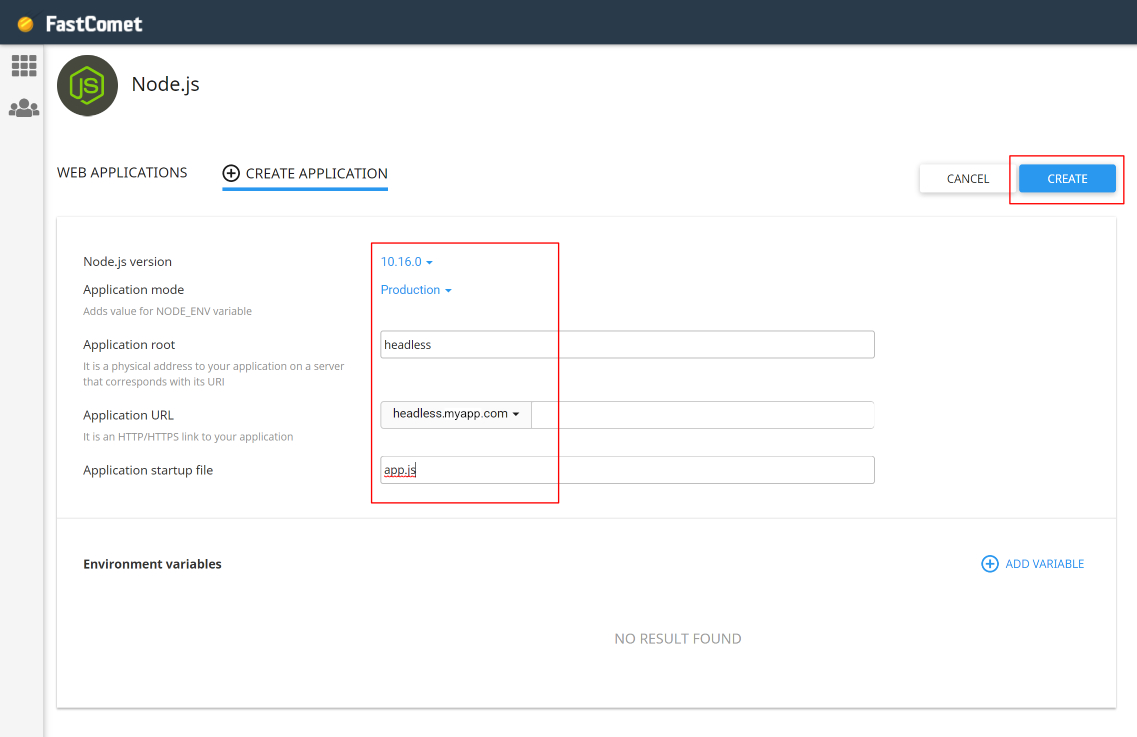Image resolution: width=1137 pixels, height=737 pixels.
Task: Expand the Production application mode dropdown
Action: 416,290
